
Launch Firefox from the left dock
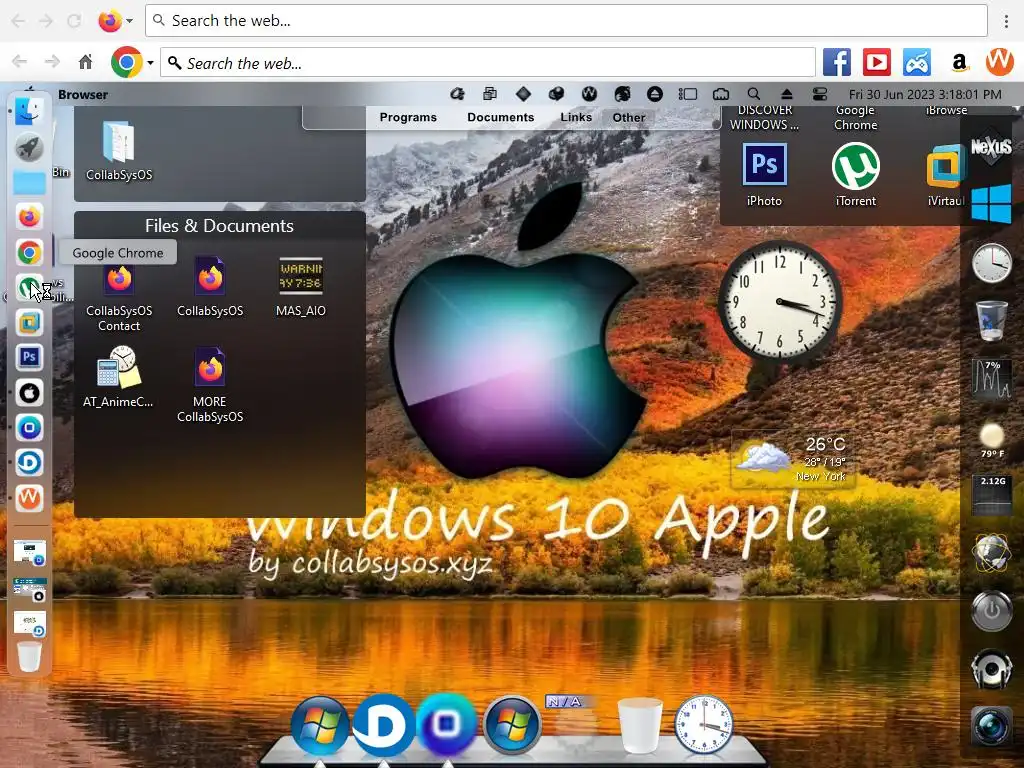coord(29,217)
